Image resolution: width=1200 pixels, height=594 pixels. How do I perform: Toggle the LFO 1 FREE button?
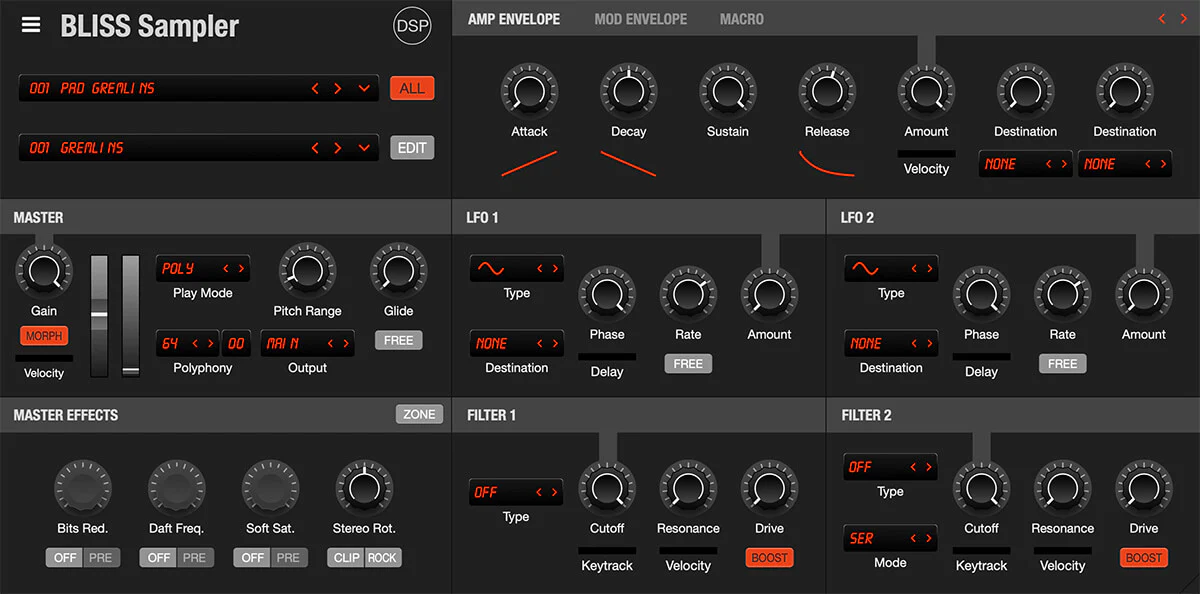[688, 364]
